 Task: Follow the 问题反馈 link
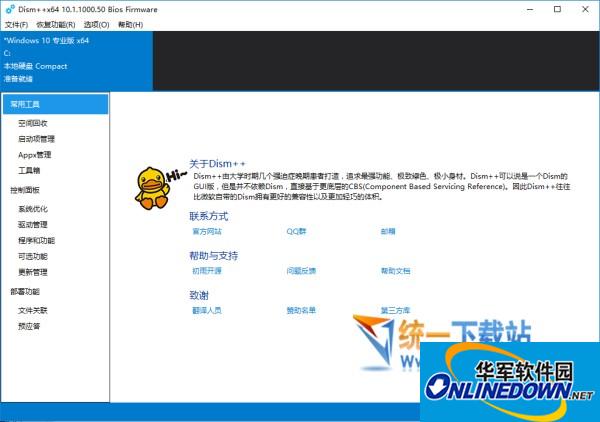tap(301, 270)
